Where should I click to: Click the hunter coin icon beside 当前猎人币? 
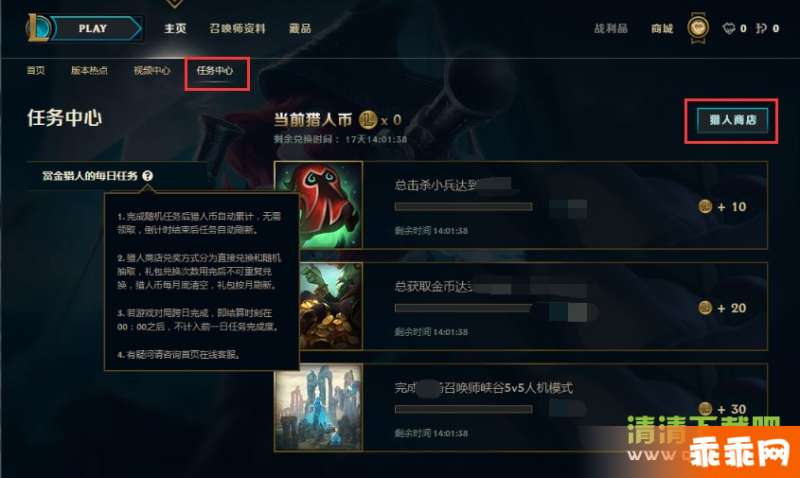coord(367,120)
